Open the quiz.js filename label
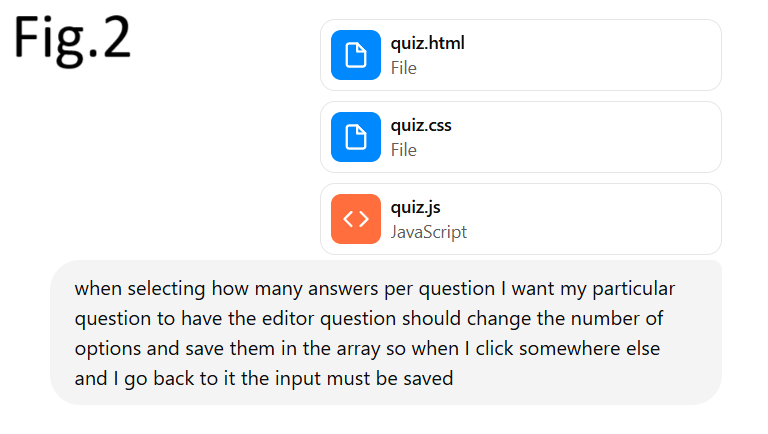This screenshot has height=434, width=768. coord(416,207)
